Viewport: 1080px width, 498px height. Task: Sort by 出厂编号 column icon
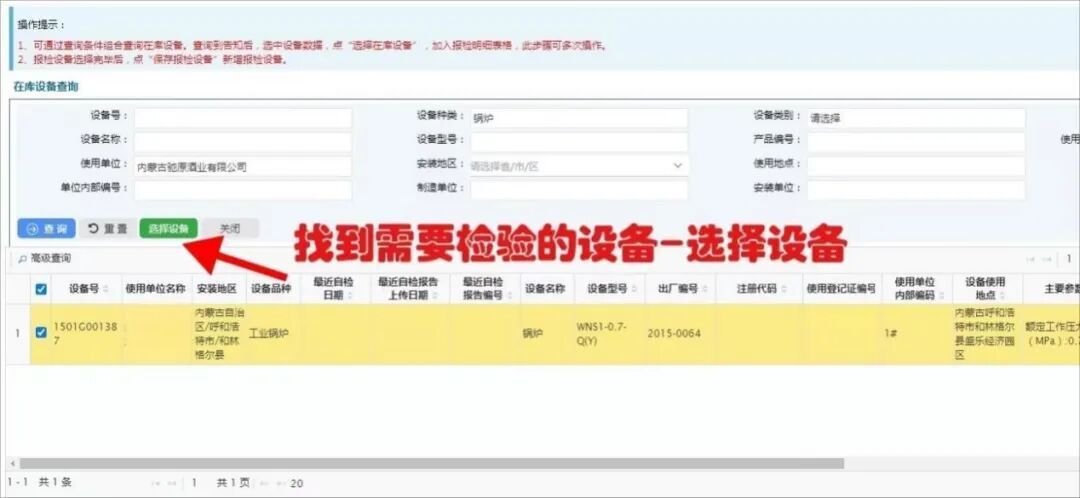[x=705, y=289]
